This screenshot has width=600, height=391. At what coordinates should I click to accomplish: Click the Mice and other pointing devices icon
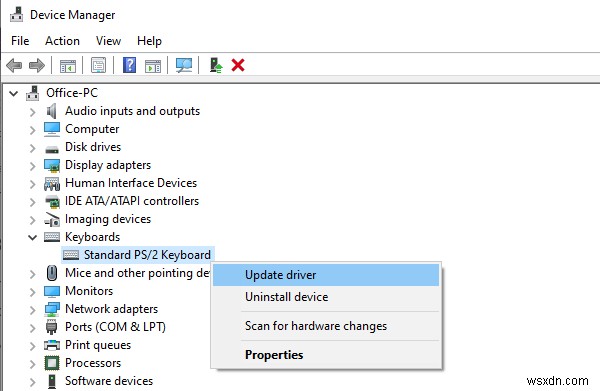pyautogui.click(x=52, y=273)
